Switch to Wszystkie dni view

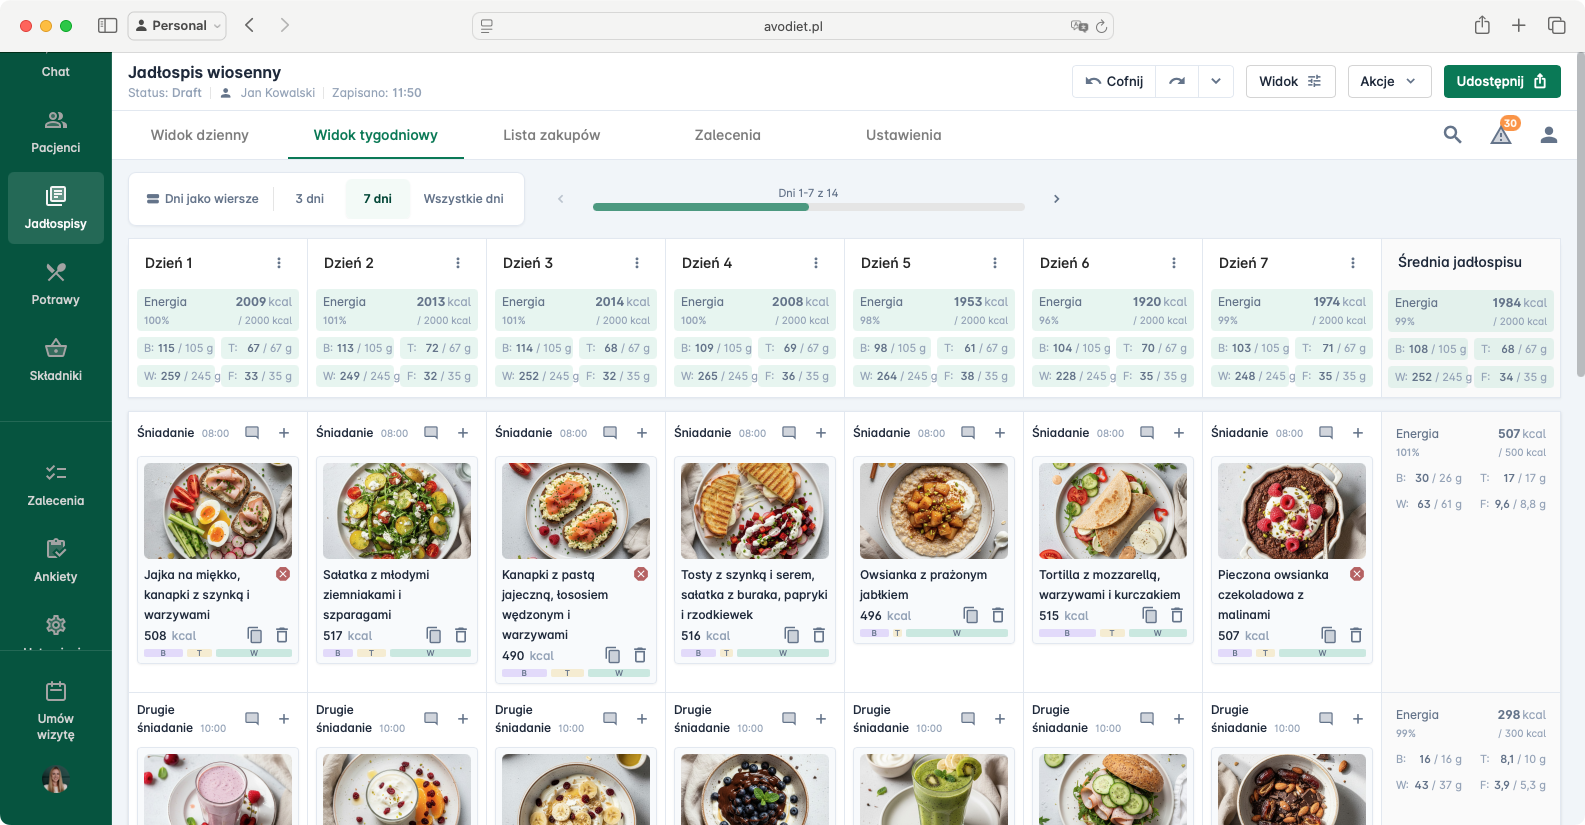(463, 199)
